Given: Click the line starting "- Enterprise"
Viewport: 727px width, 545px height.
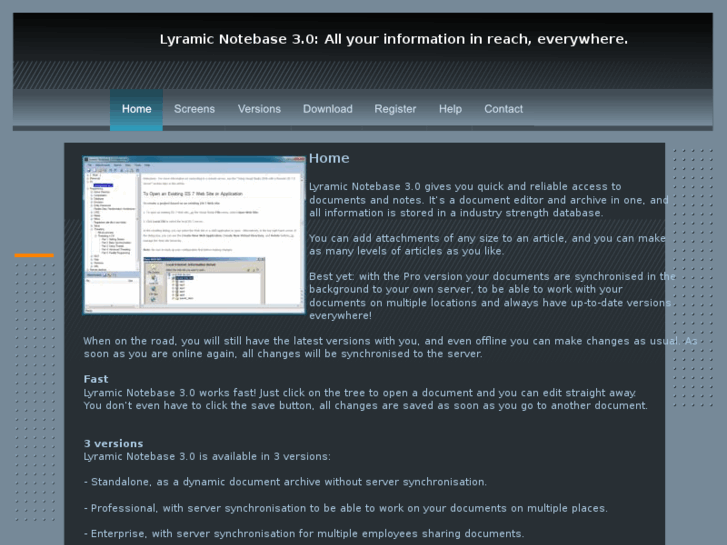Looking at the screenshot, I should coord(304,534).
